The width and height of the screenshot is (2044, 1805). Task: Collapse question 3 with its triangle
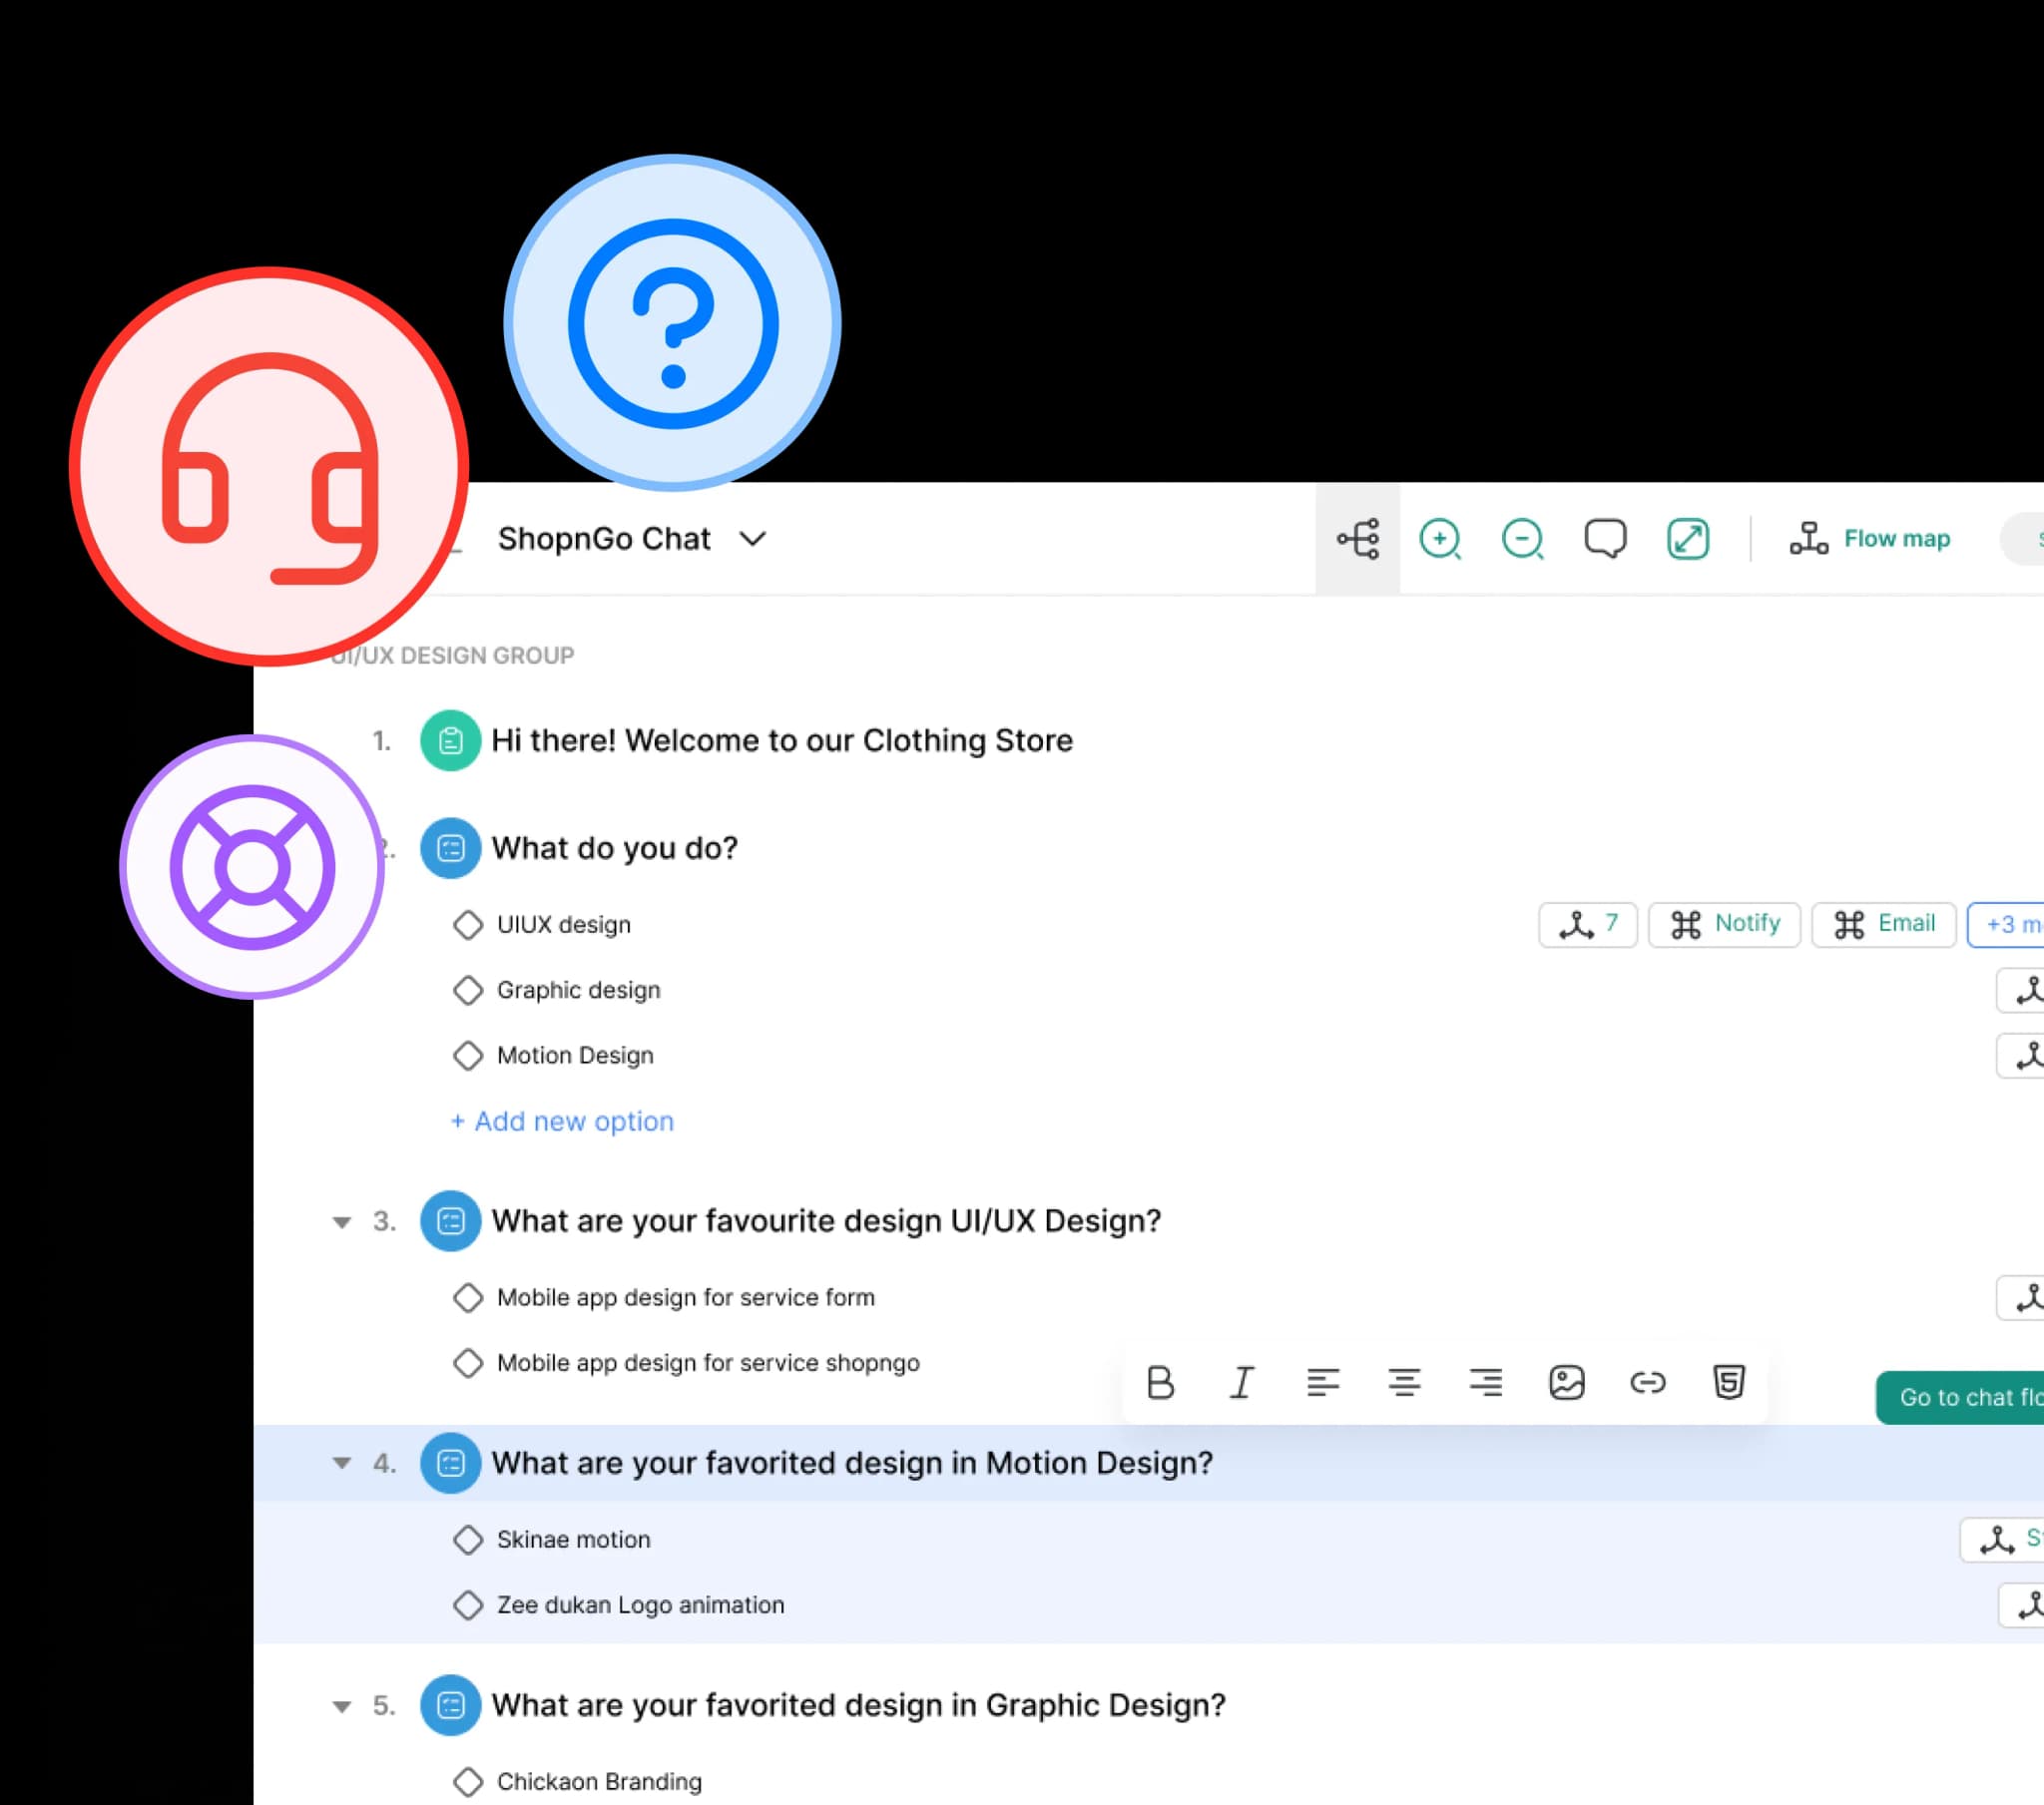(x=342, y=1222)
